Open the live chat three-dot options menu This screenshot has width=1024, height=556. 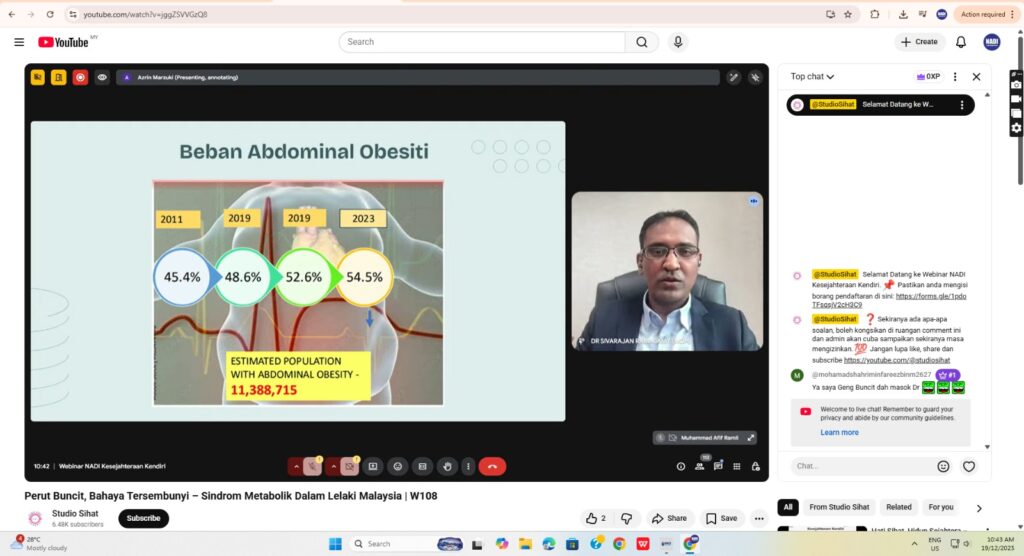955,77
